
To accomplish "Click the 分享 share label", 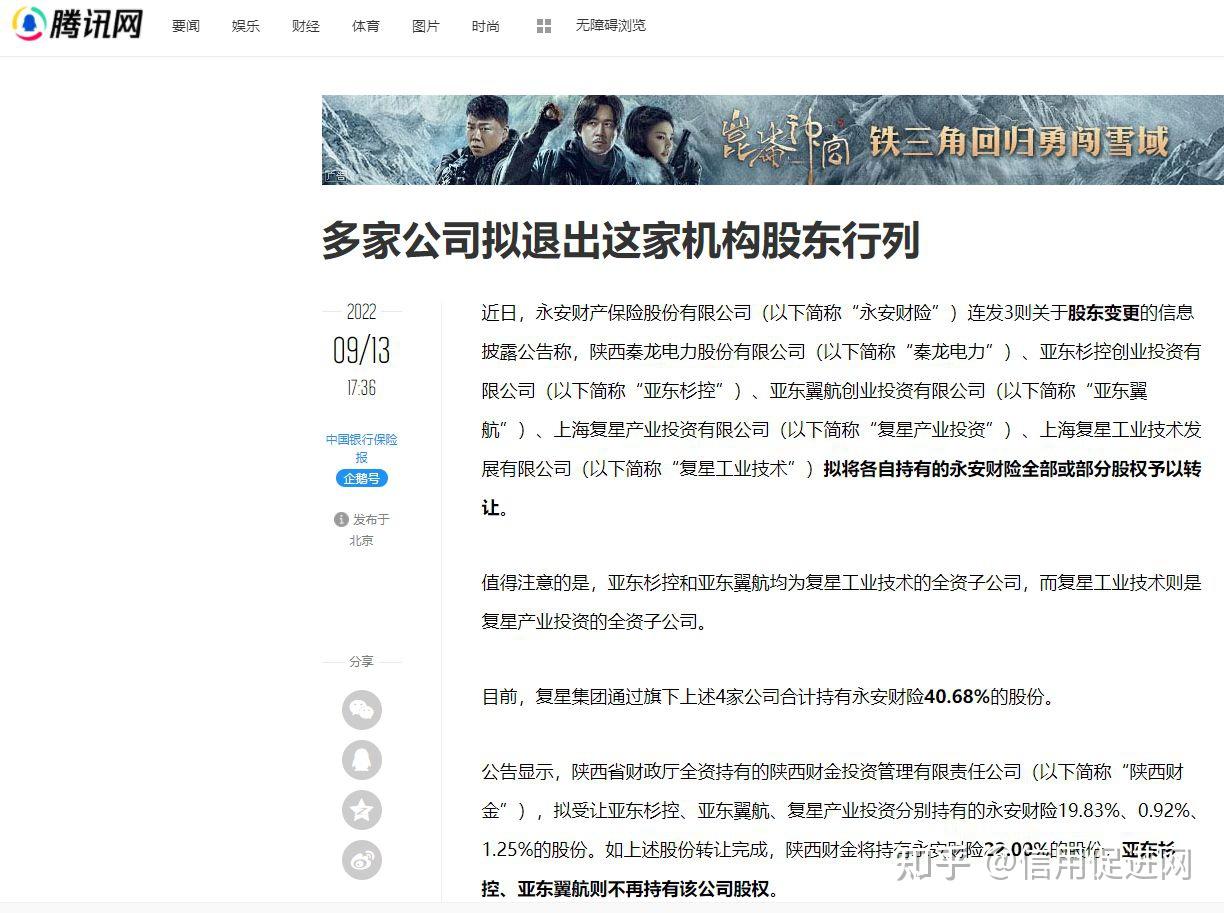I will 362,661.
